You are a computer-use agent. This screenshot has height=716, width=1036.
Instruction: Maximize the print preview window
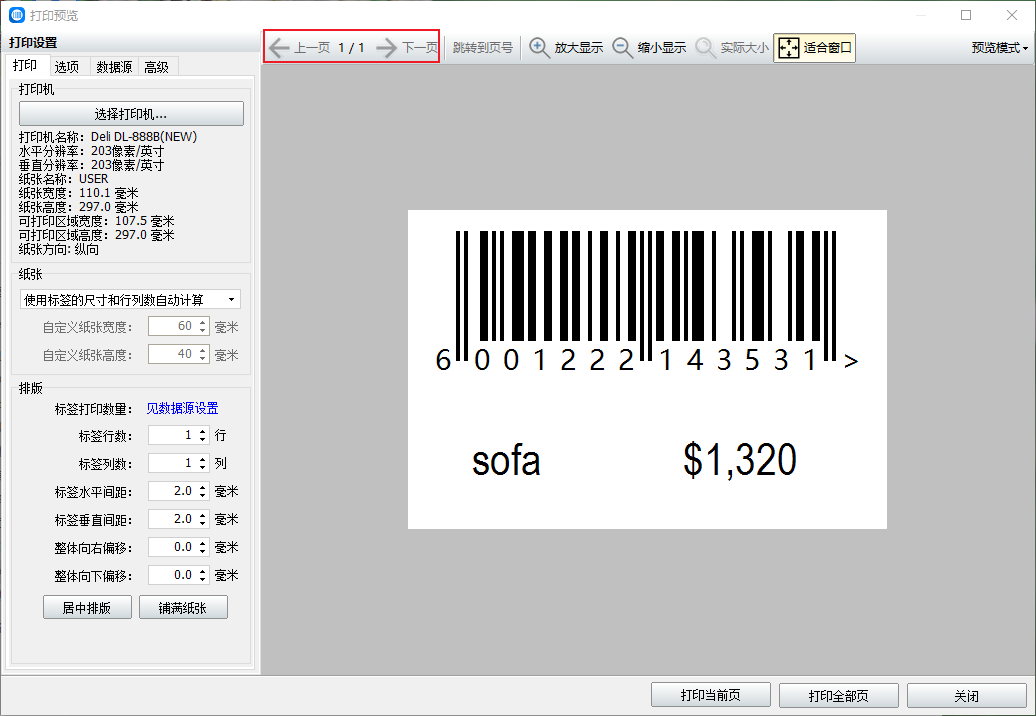(x=966, y=15)
